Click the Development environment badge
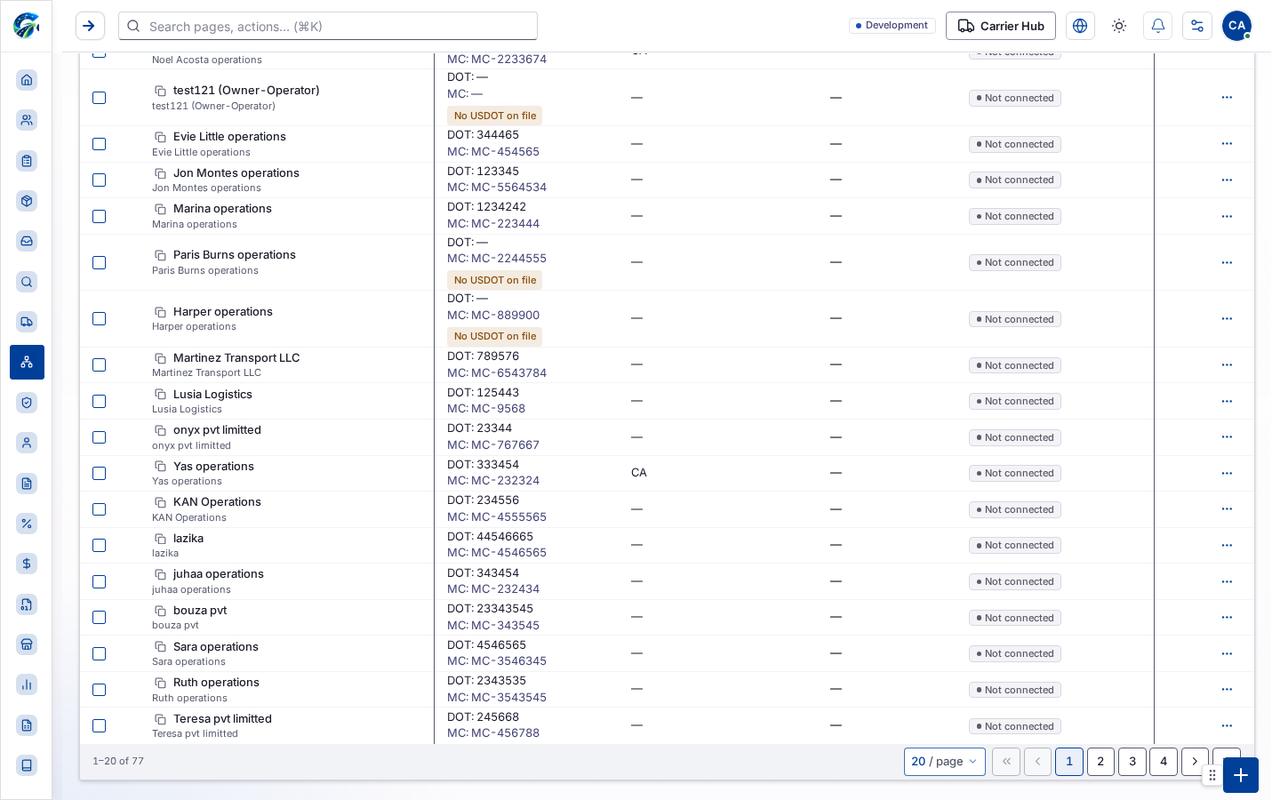This screenshot has width=1280, height=800. click(x=892, y=26)
